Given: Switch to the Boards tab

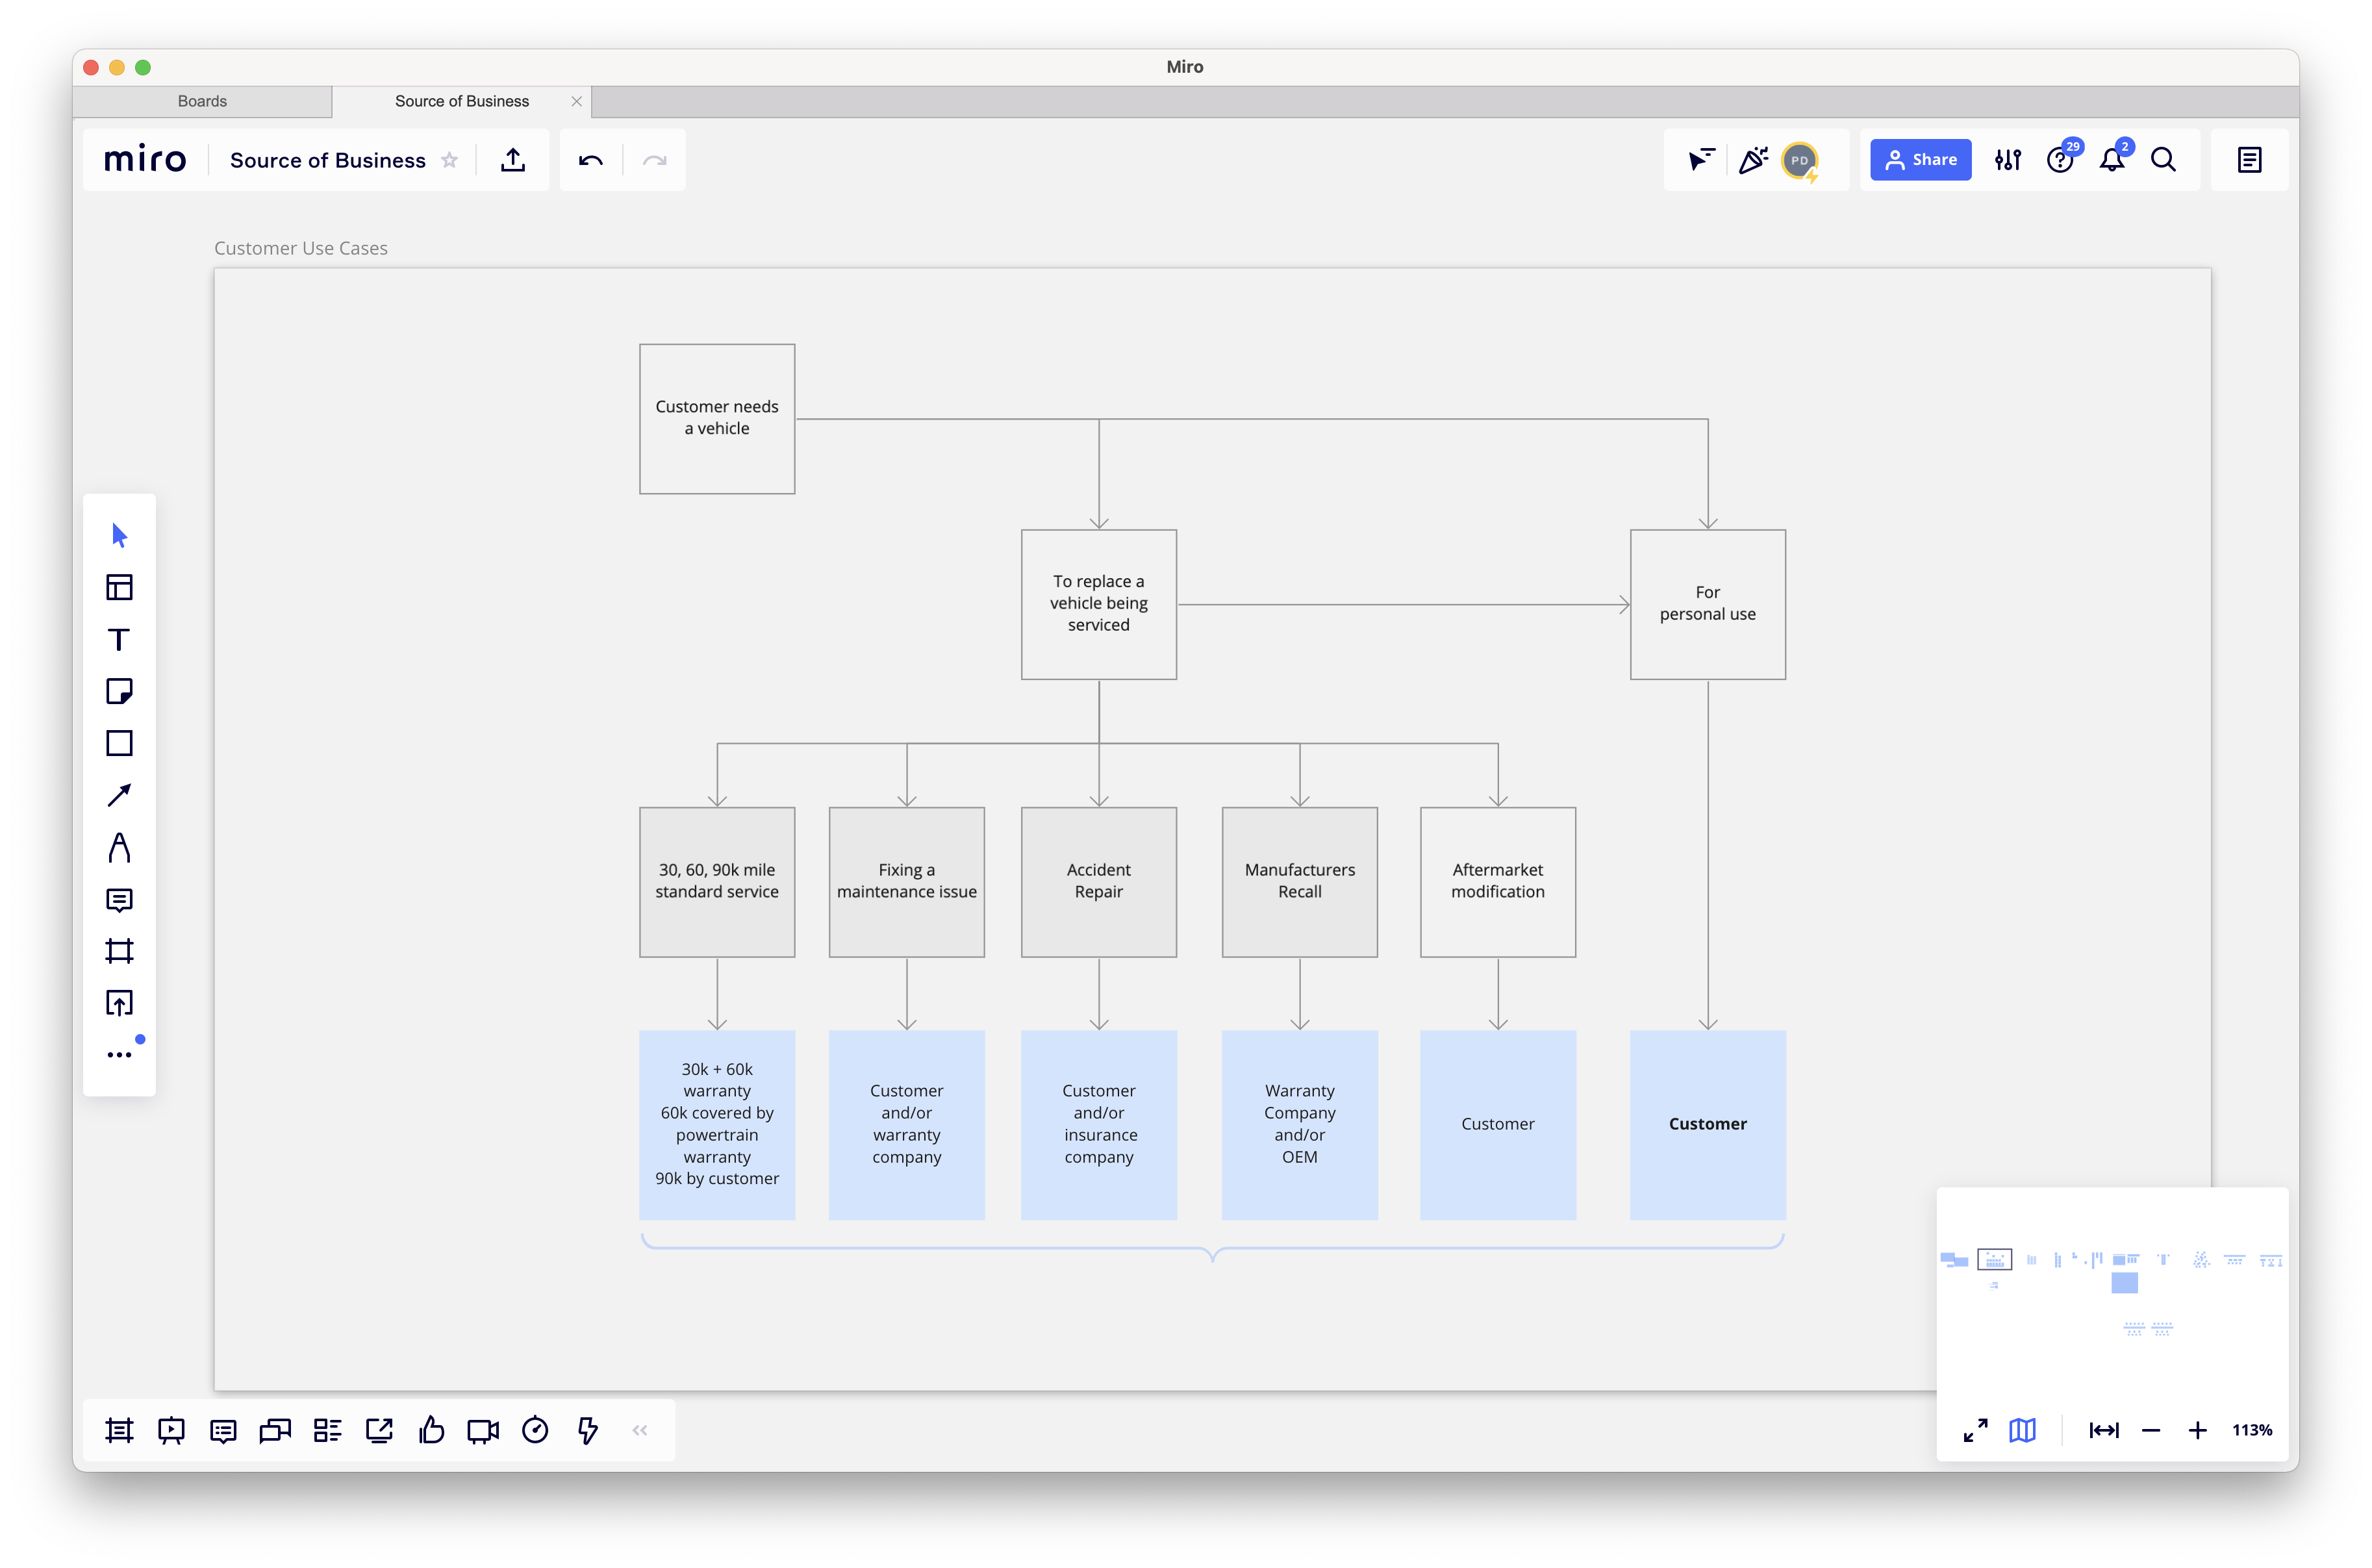Looking at the screenshot, I should [x=202, y=101].
